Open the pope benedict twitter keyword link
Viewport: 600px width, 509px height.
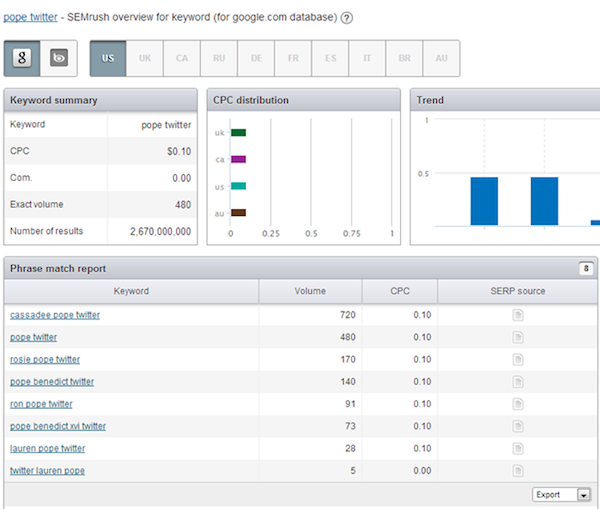pos(52,382)
